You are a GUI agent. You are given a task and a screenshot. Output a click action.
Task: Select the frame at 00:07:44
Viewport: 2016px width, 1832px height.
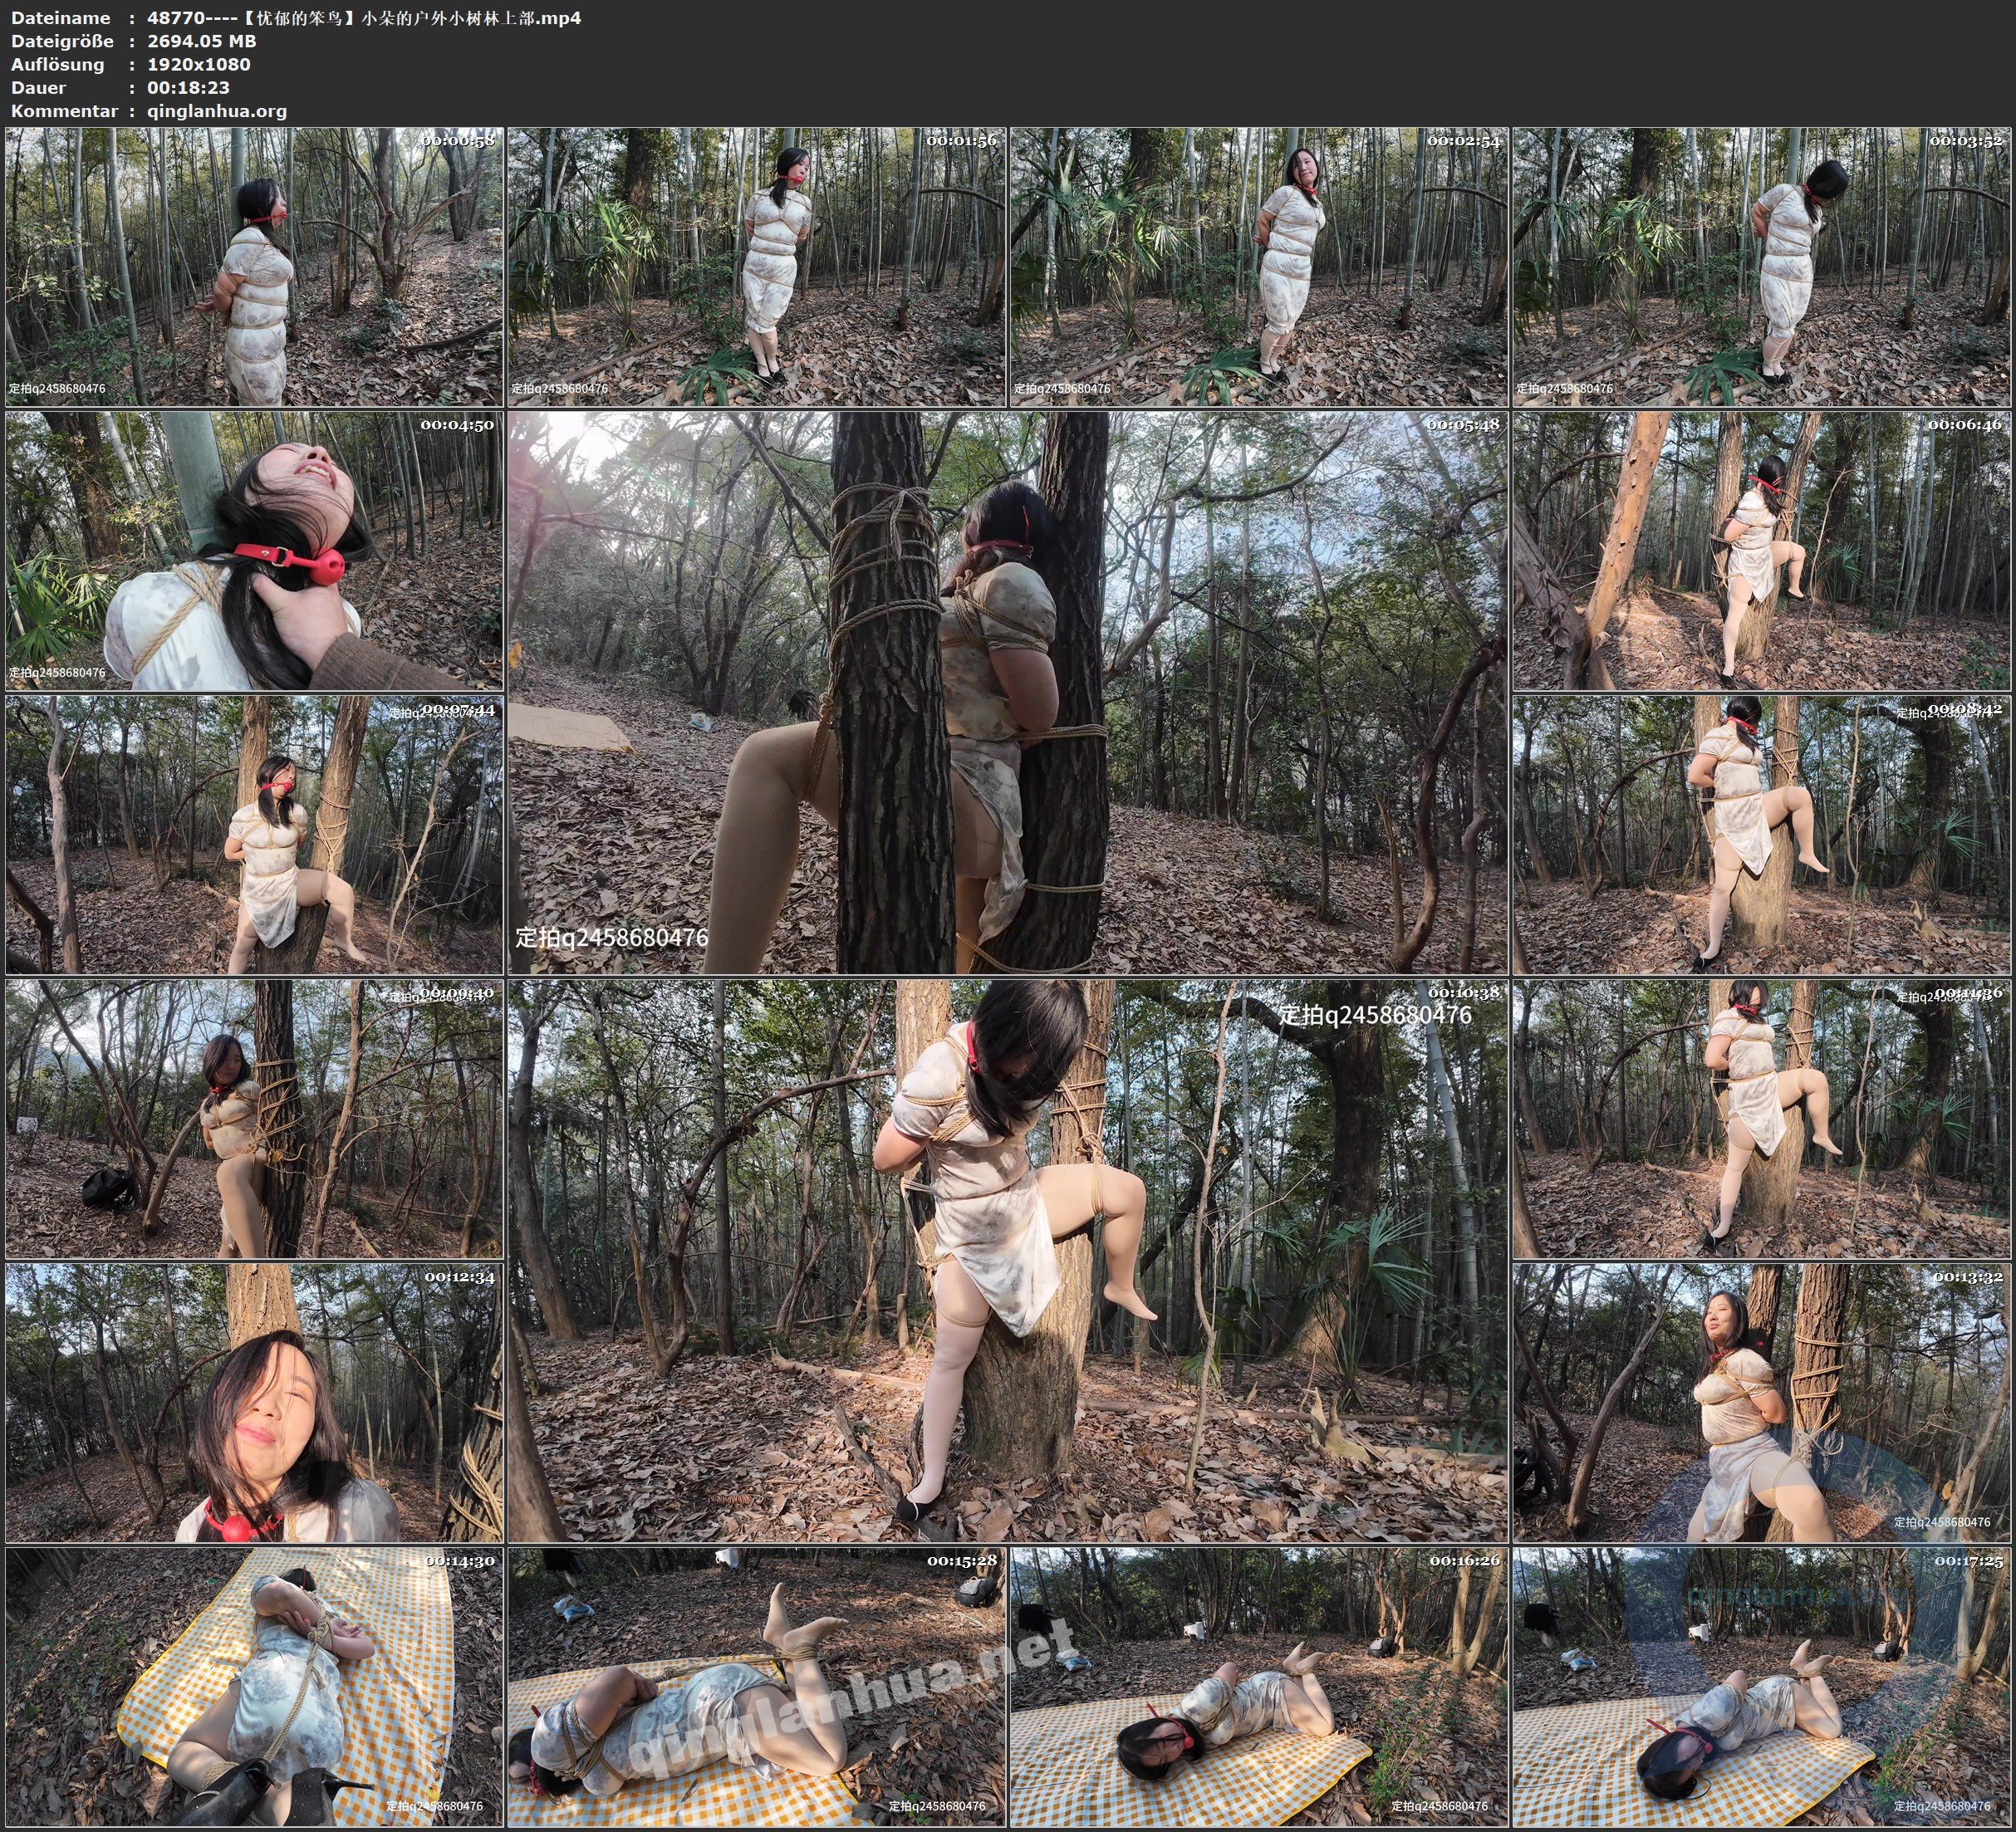tap(254, 835)
